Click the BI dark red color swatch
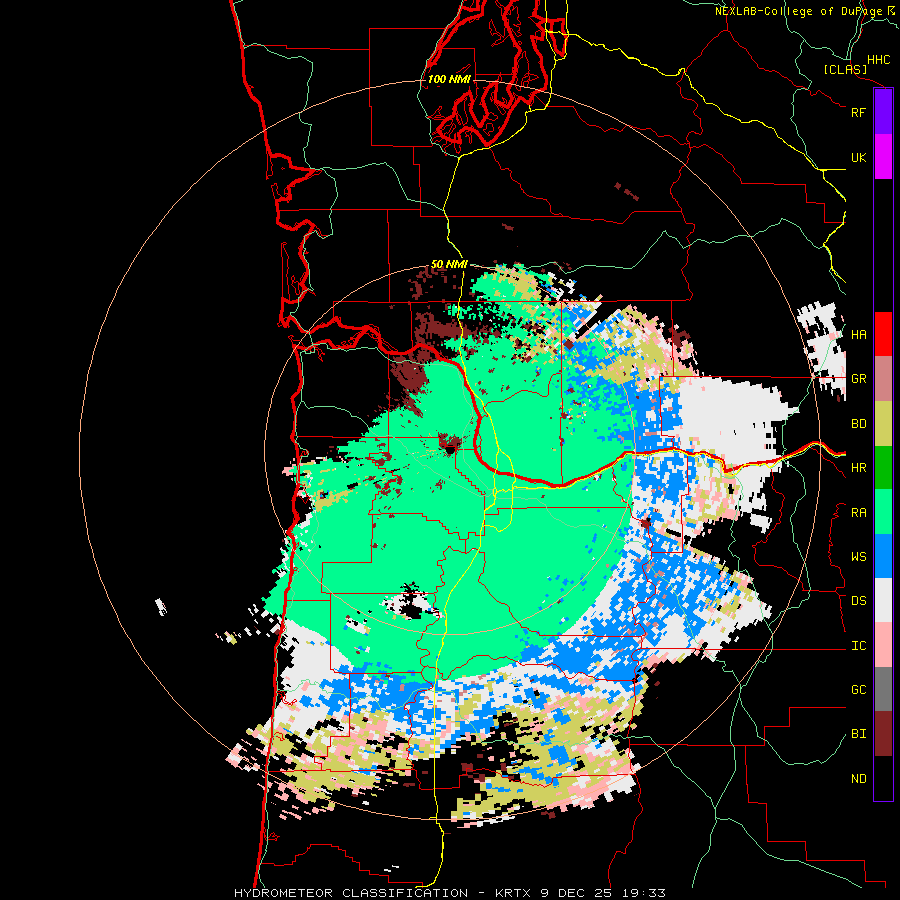The image size is (900, 900). pos(883,734)
